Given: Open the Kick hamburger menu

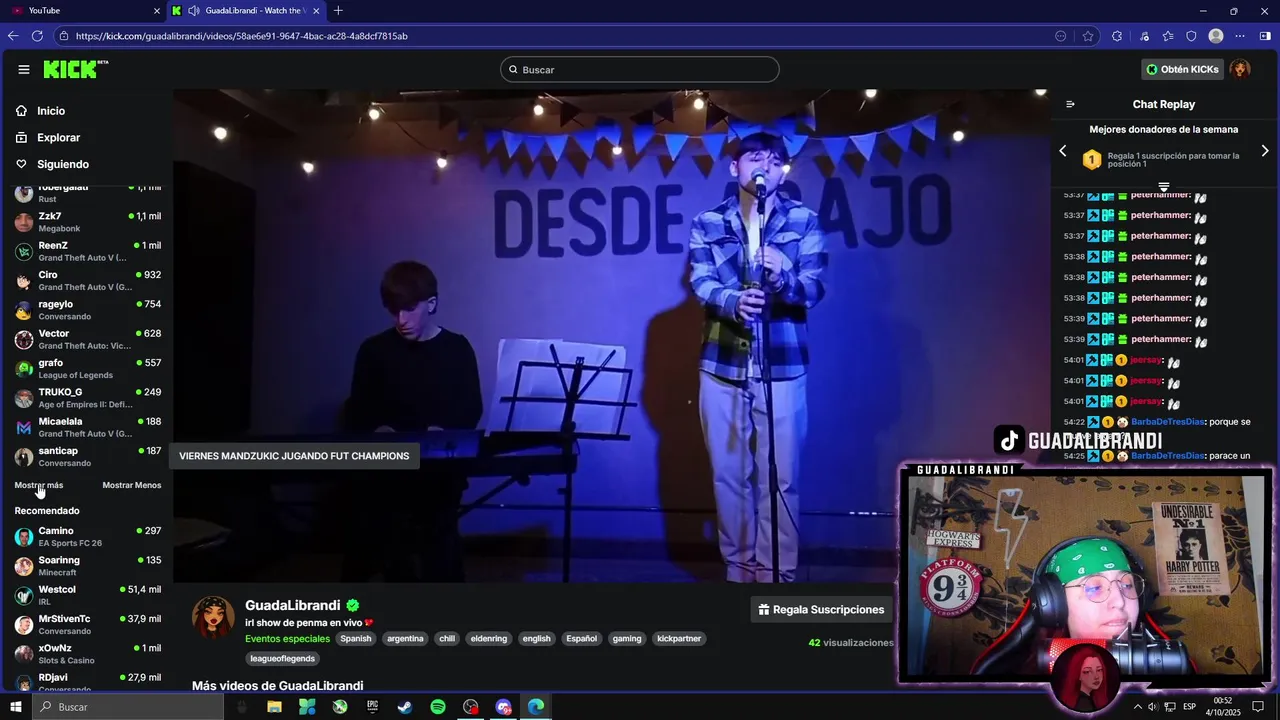Looking at the screenshot, I should click(x=23, y=69).
